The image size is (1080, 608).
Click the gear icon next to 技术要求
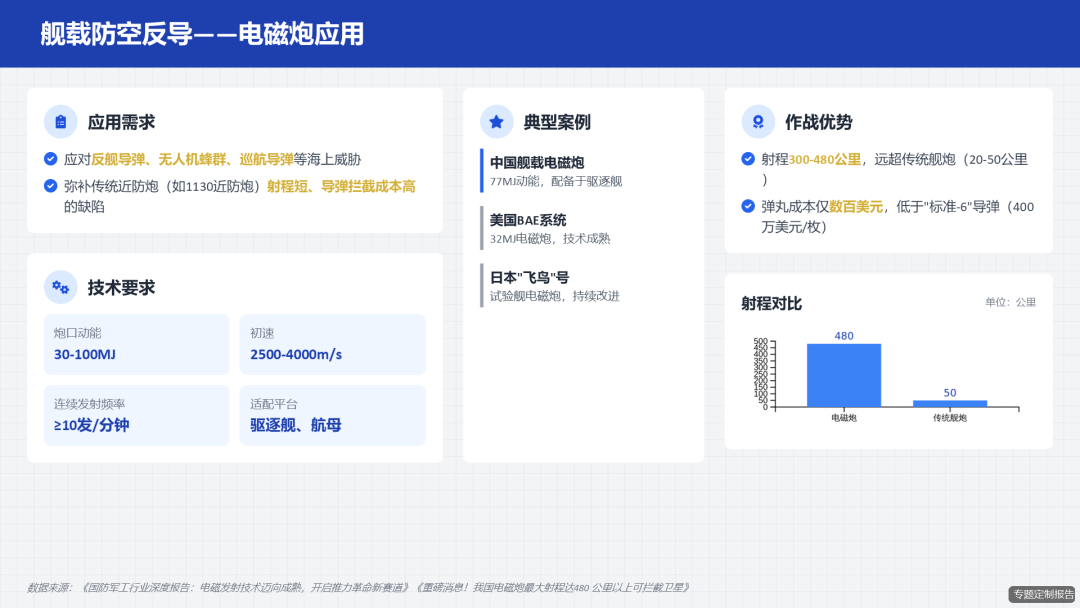click(62, 287)
